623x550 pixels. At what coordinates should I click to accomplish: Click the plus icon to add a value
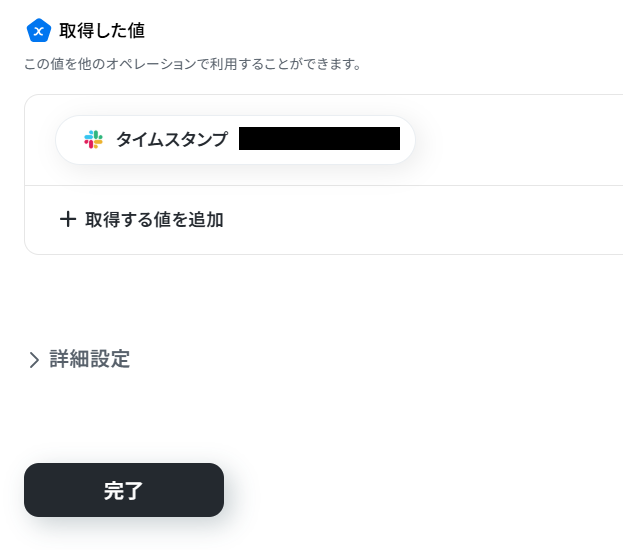pos(68,220)
